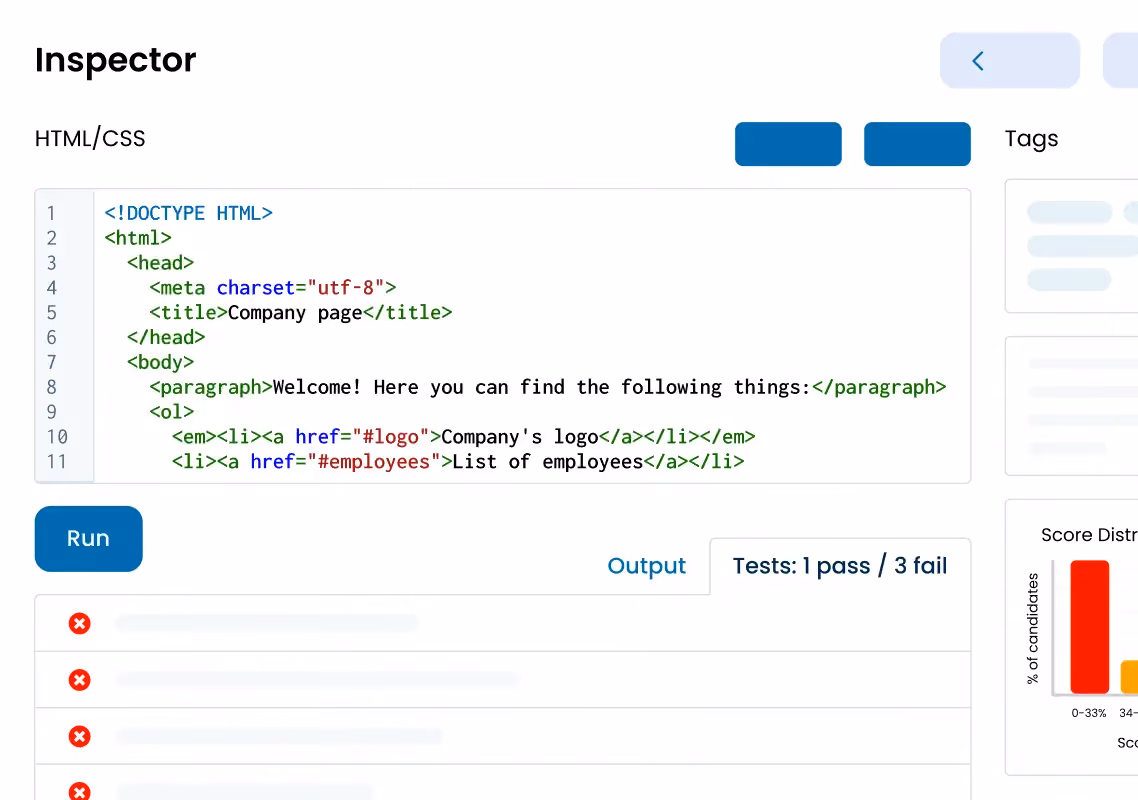
Task: Click the meta charset="utf-8" line
Action: (273, 288)
